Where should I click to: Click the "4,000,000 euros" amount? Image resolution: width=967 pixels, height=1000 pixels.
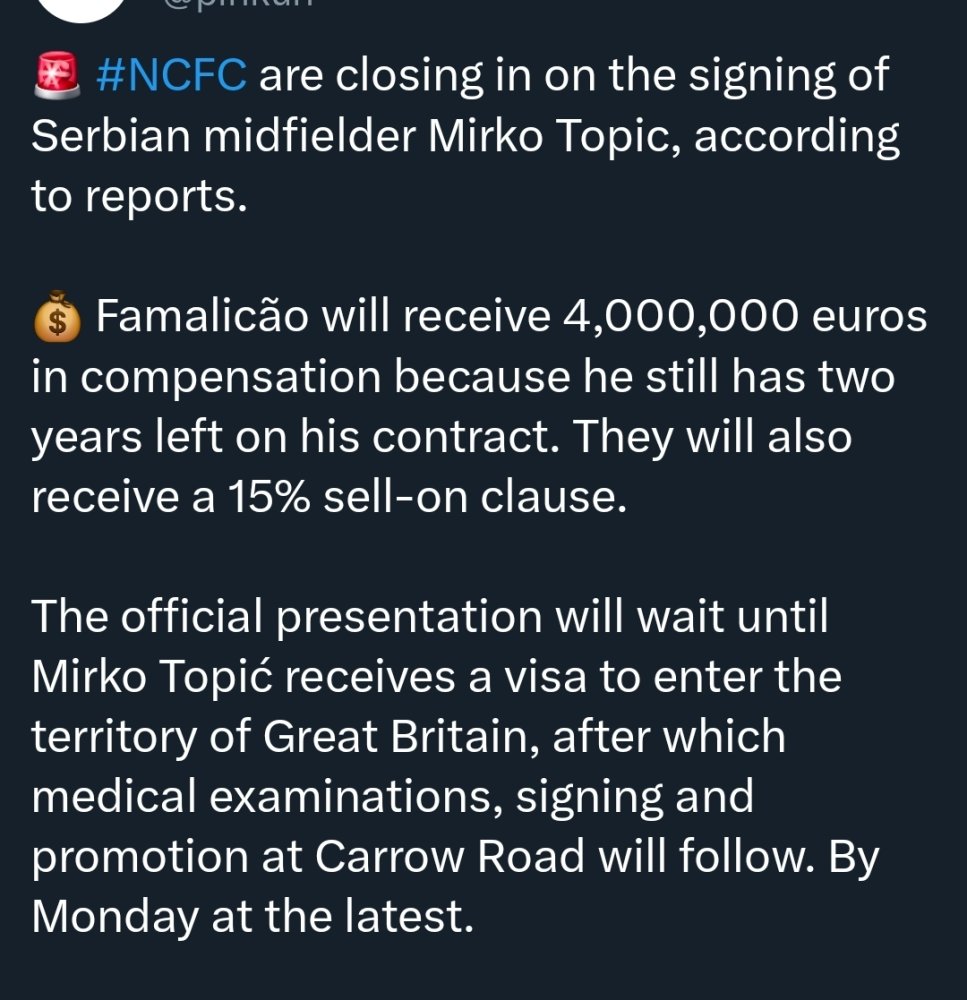click(744, 317)
